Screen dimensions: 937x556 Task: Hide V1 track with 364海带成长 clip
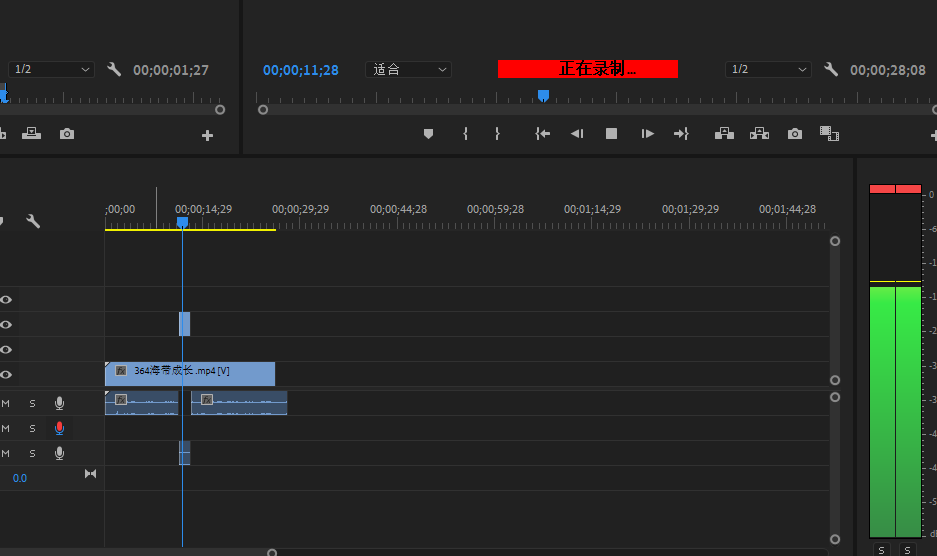point(6,375)
